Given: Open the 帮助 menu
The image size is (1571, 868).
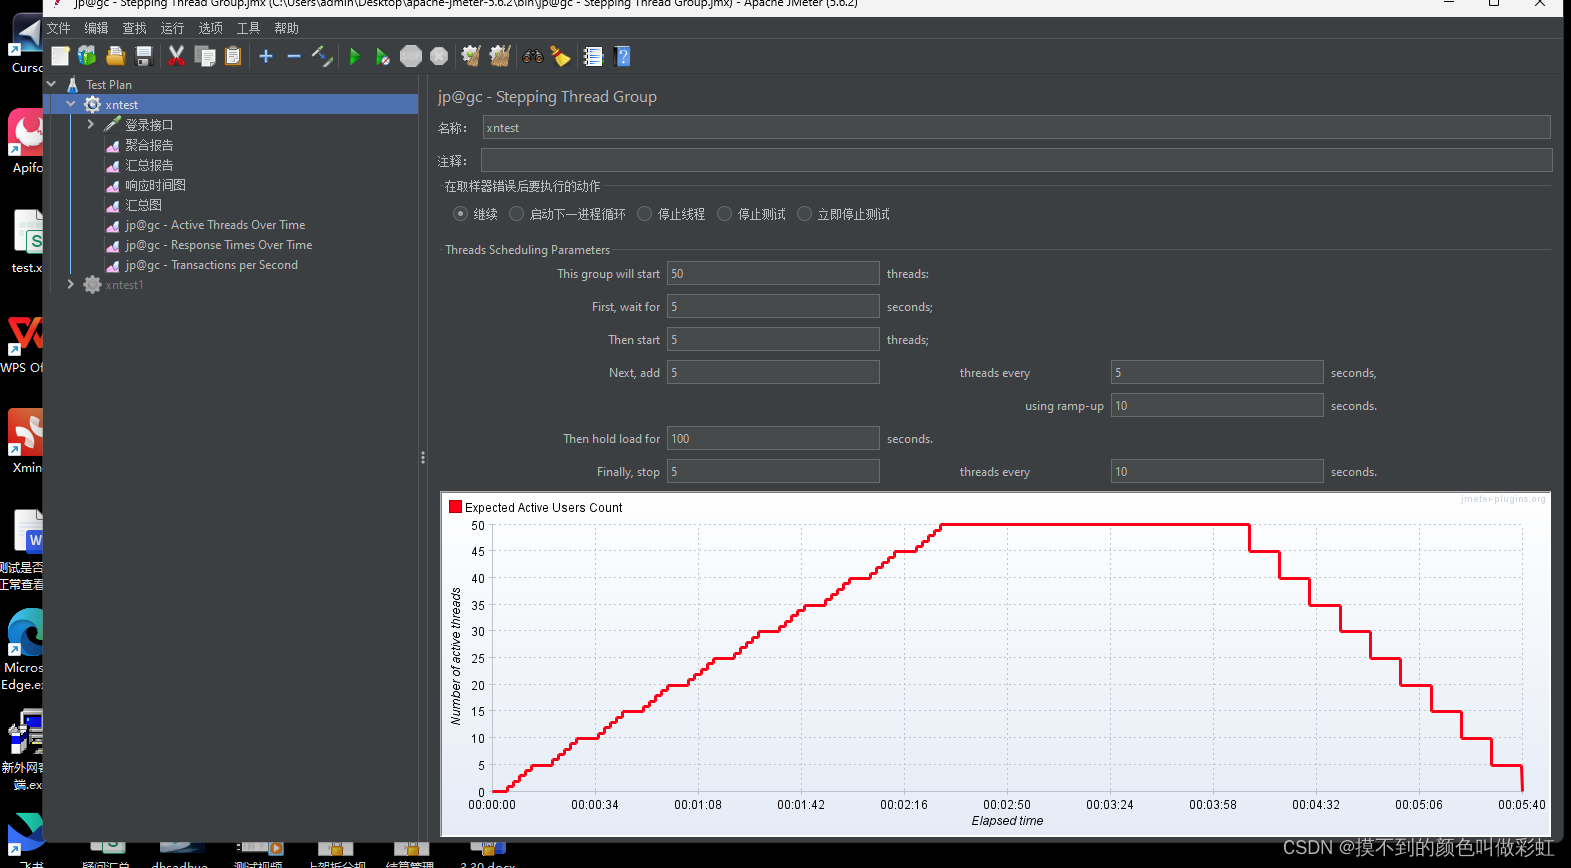Looking at the screenshot, I should pos(286,28).
